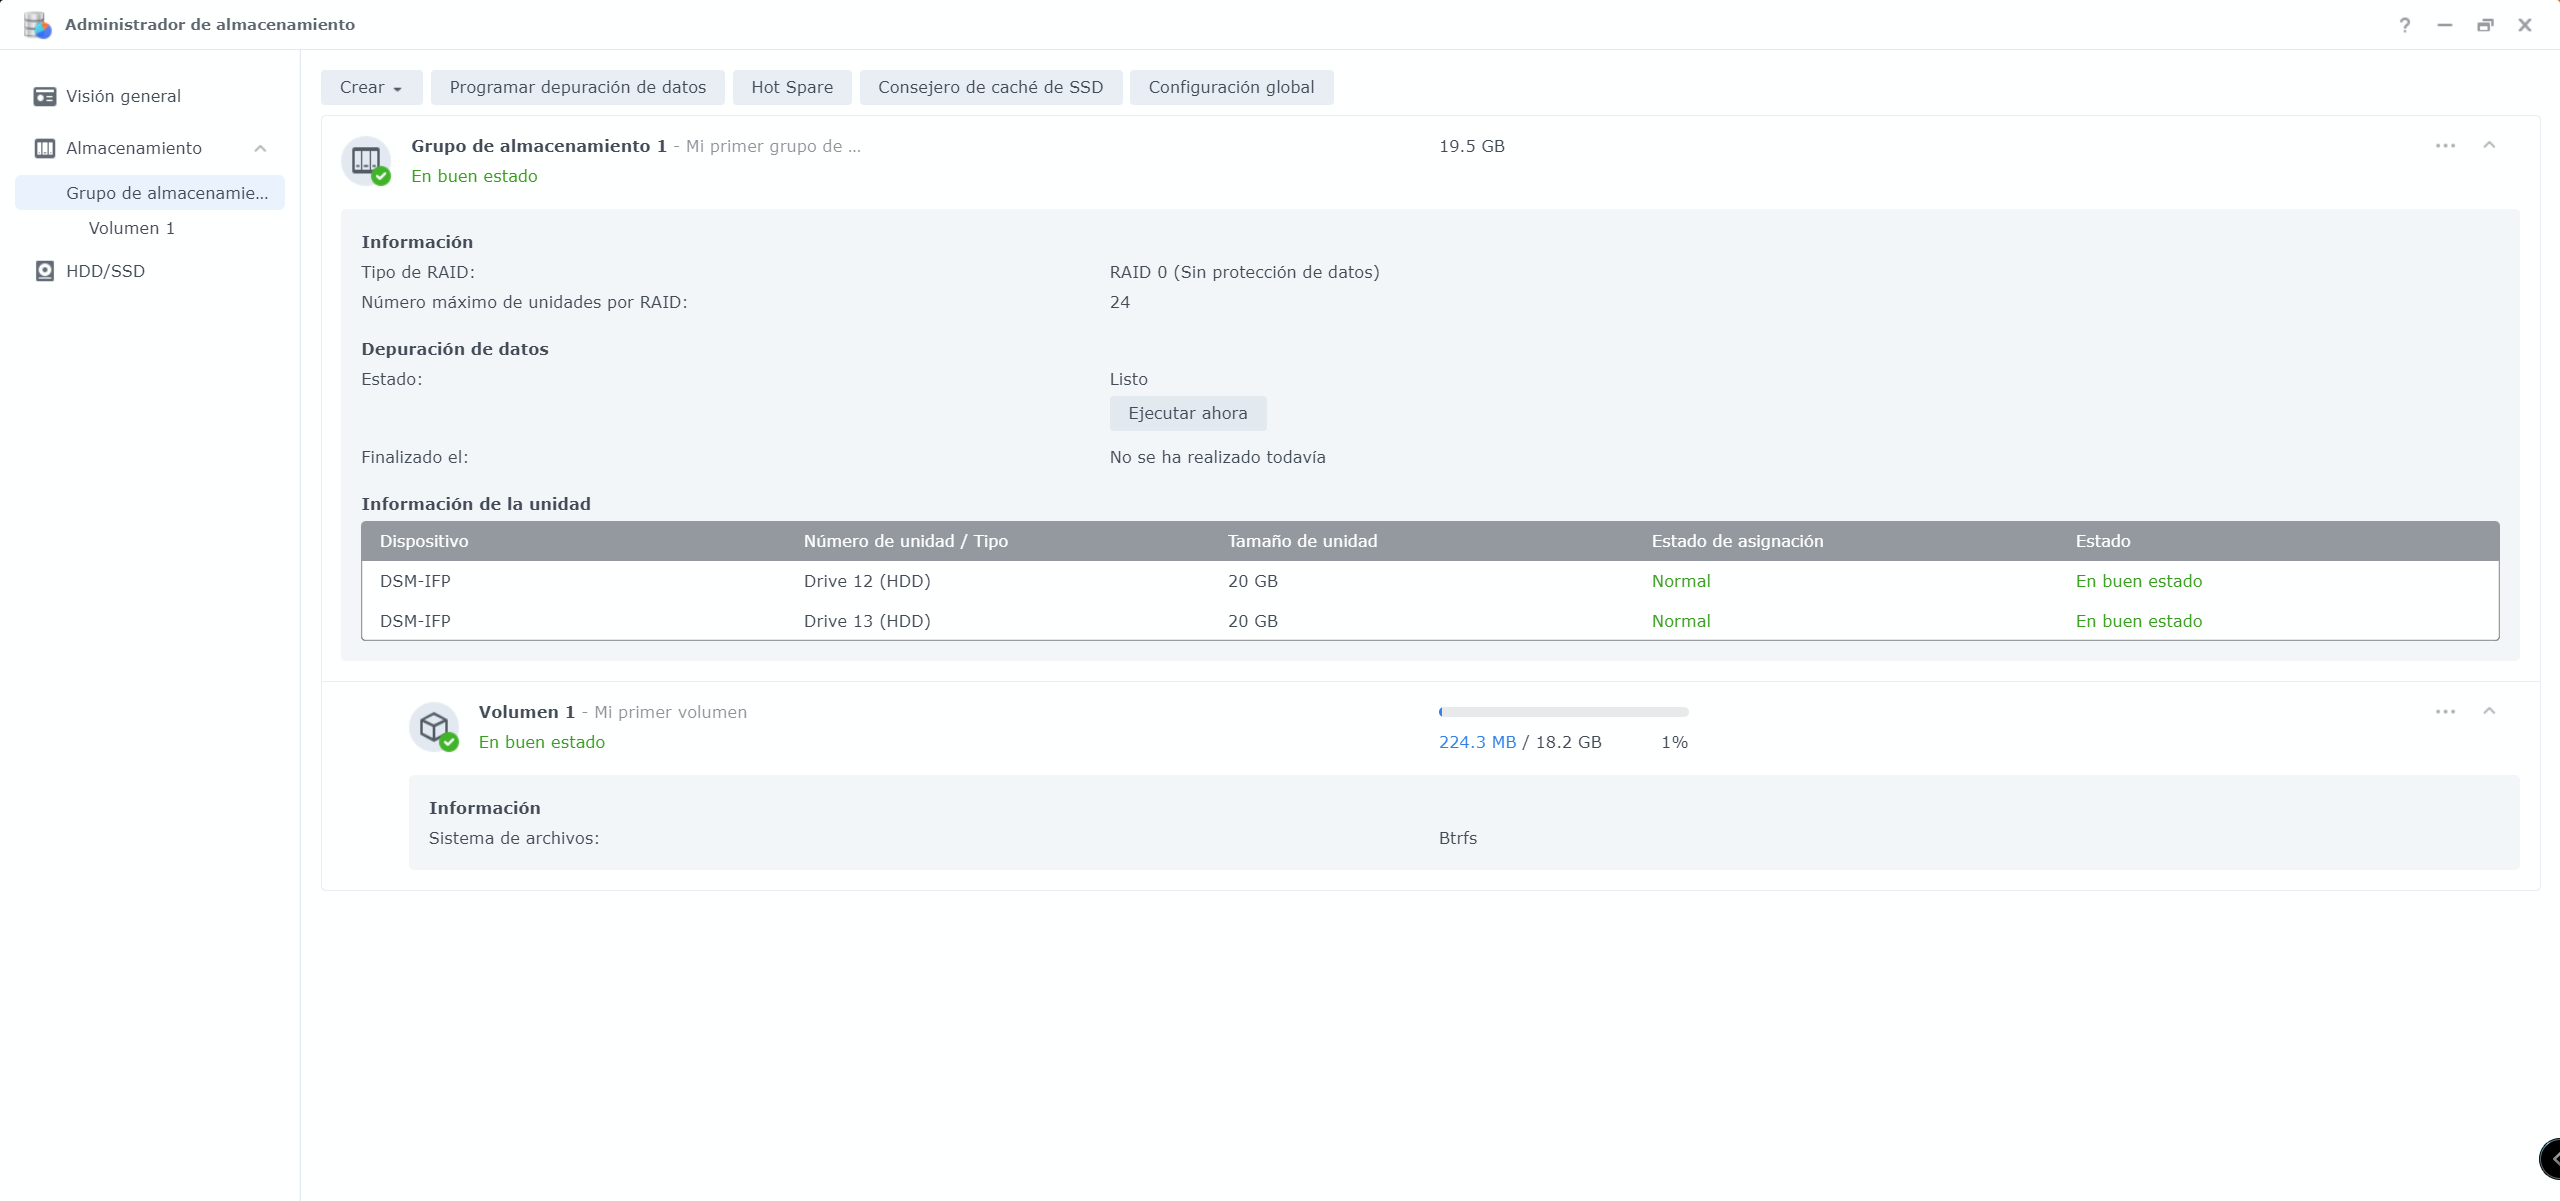Click the Visión general sidebar icon
Image resolution: width=2560 pixels, height=1201 pixels.
[45, 96]
